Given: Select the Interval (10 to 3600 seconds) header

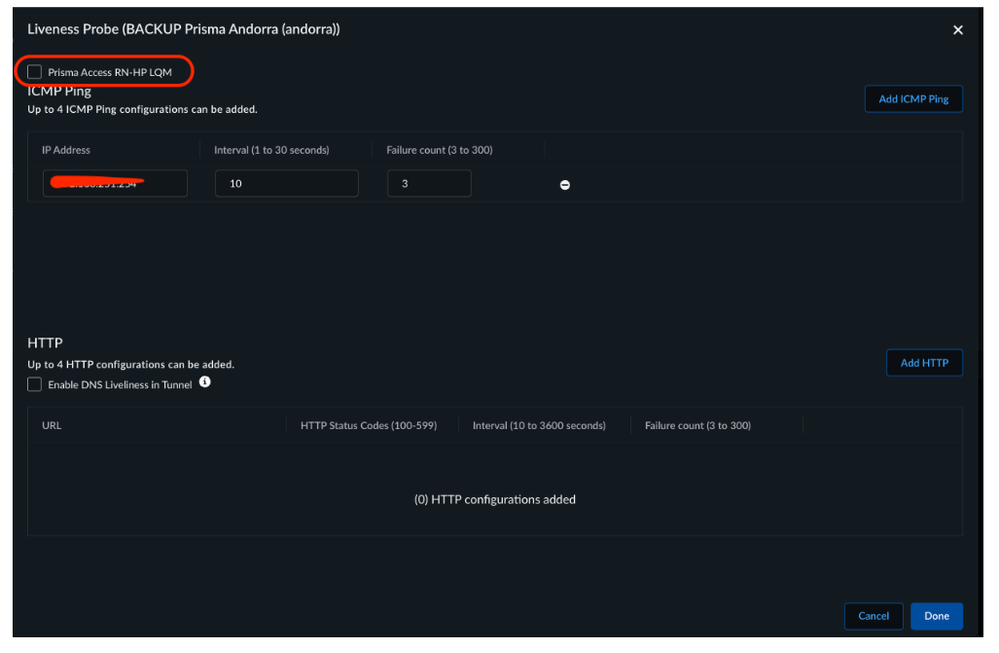Looking at the screenshot, I should pyautogui.click(x=539, y=426).
